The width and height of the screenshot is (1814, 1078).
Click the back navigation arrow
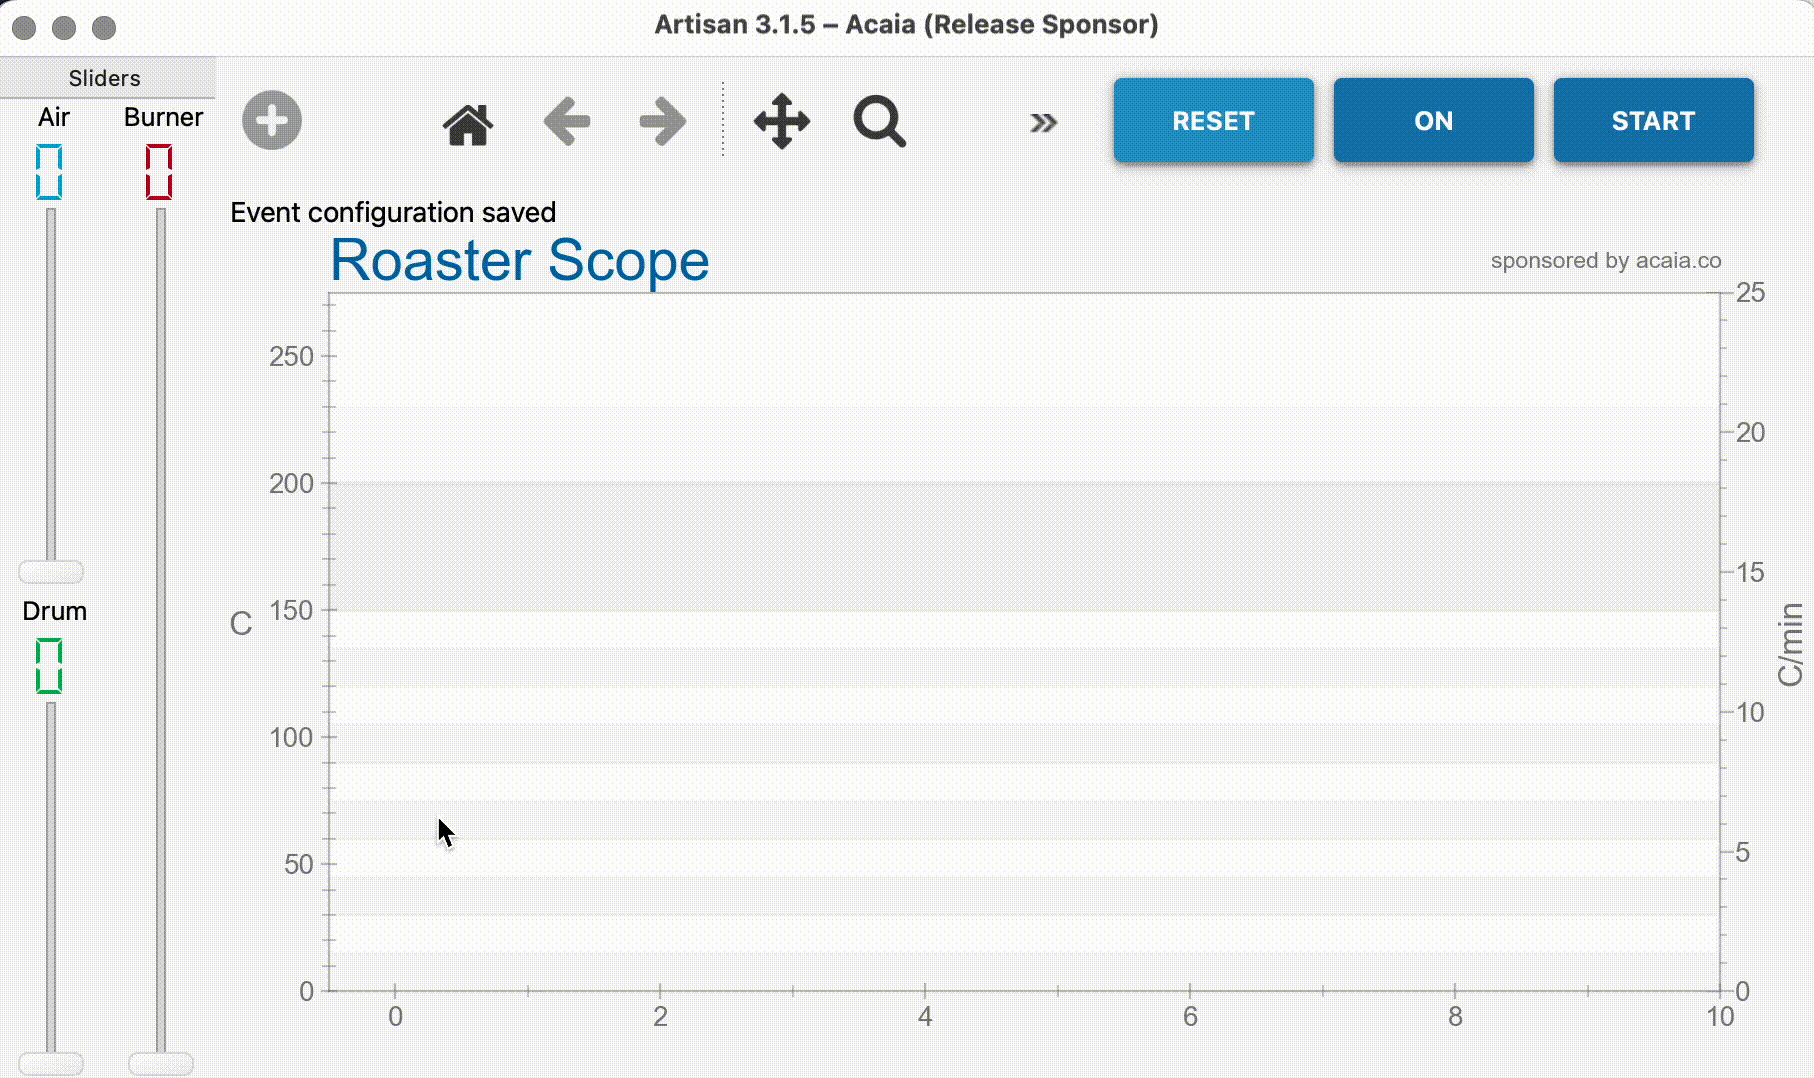(567, 120)
